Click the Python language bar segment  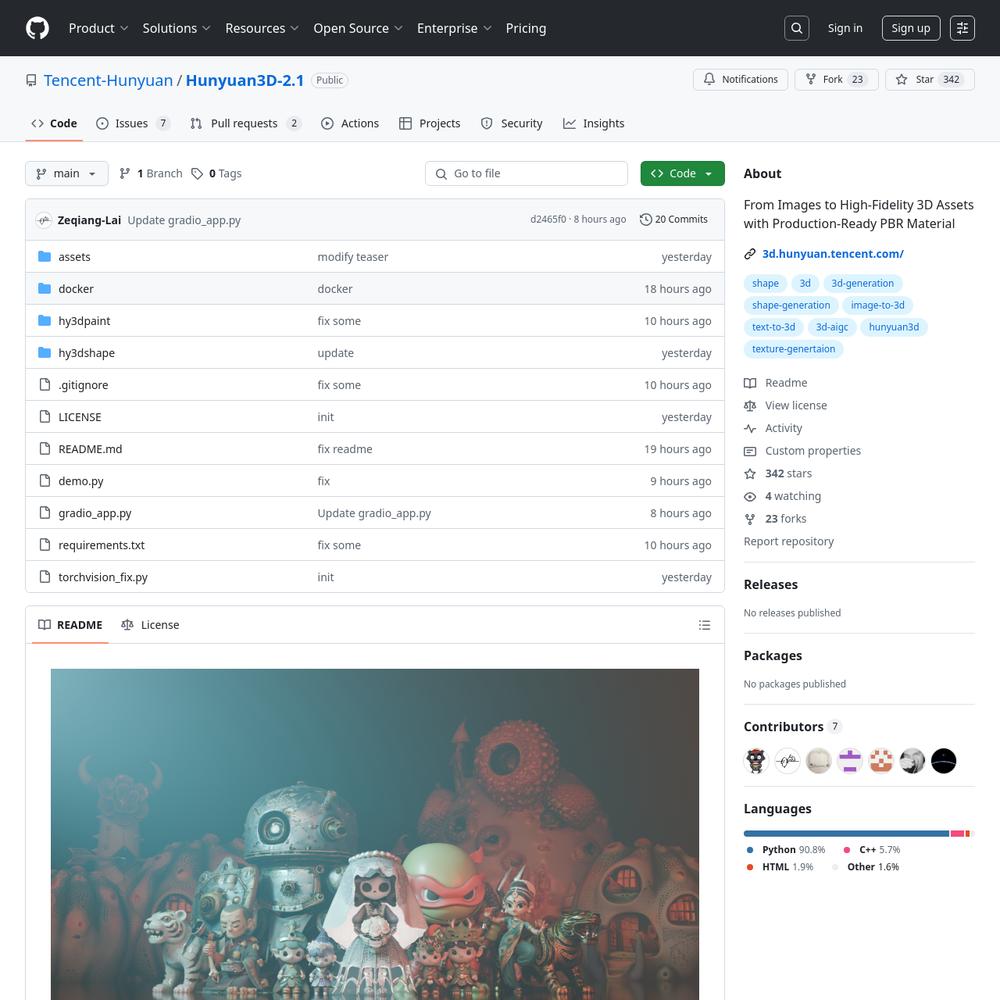point(846,834)
